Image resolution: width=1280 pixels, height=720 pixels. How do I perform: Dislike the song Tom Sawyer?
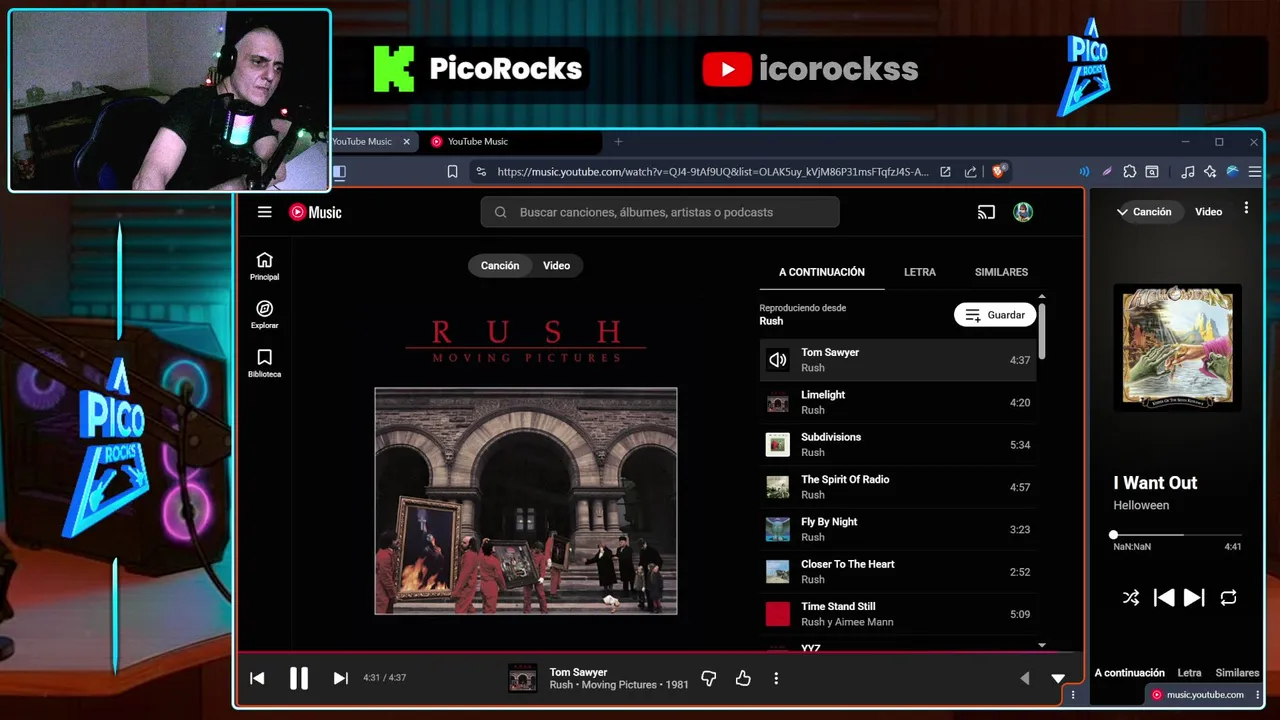[x=709, y=678]
